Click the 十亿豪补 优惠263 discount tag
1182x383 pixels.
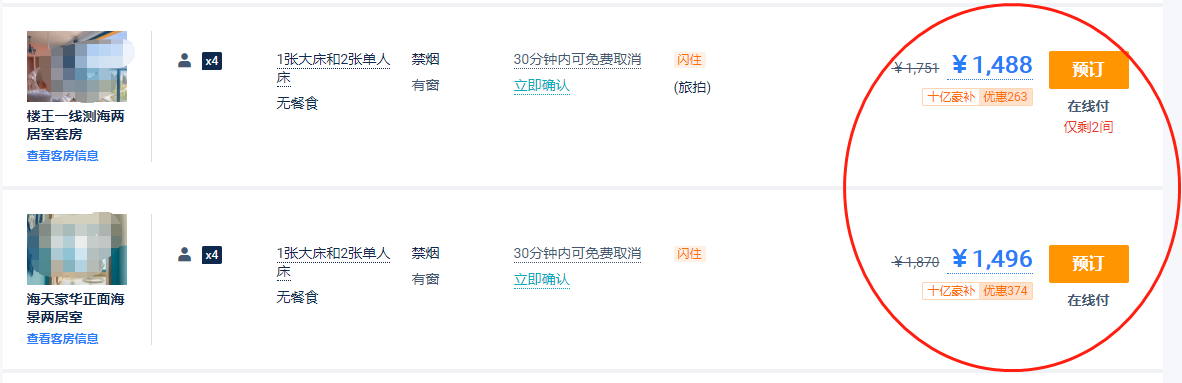click(978, 97)
